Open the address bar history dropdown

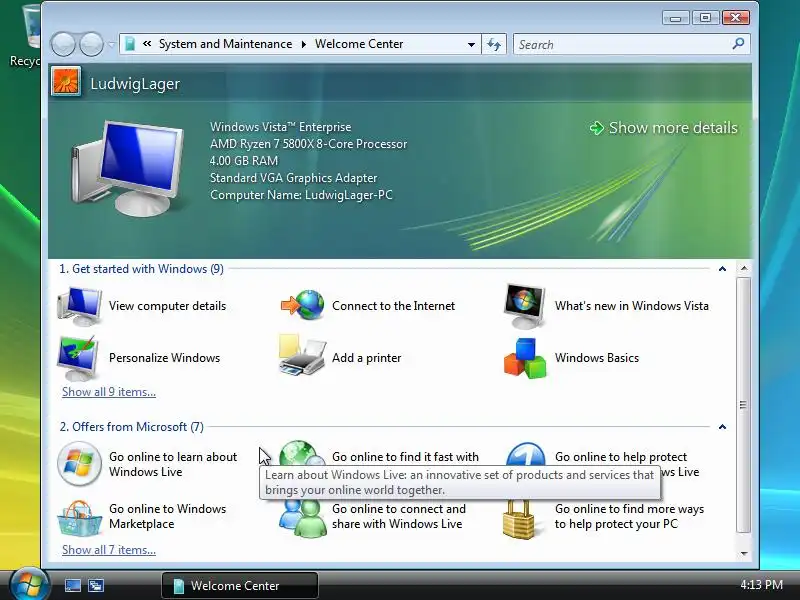(471, 44)
